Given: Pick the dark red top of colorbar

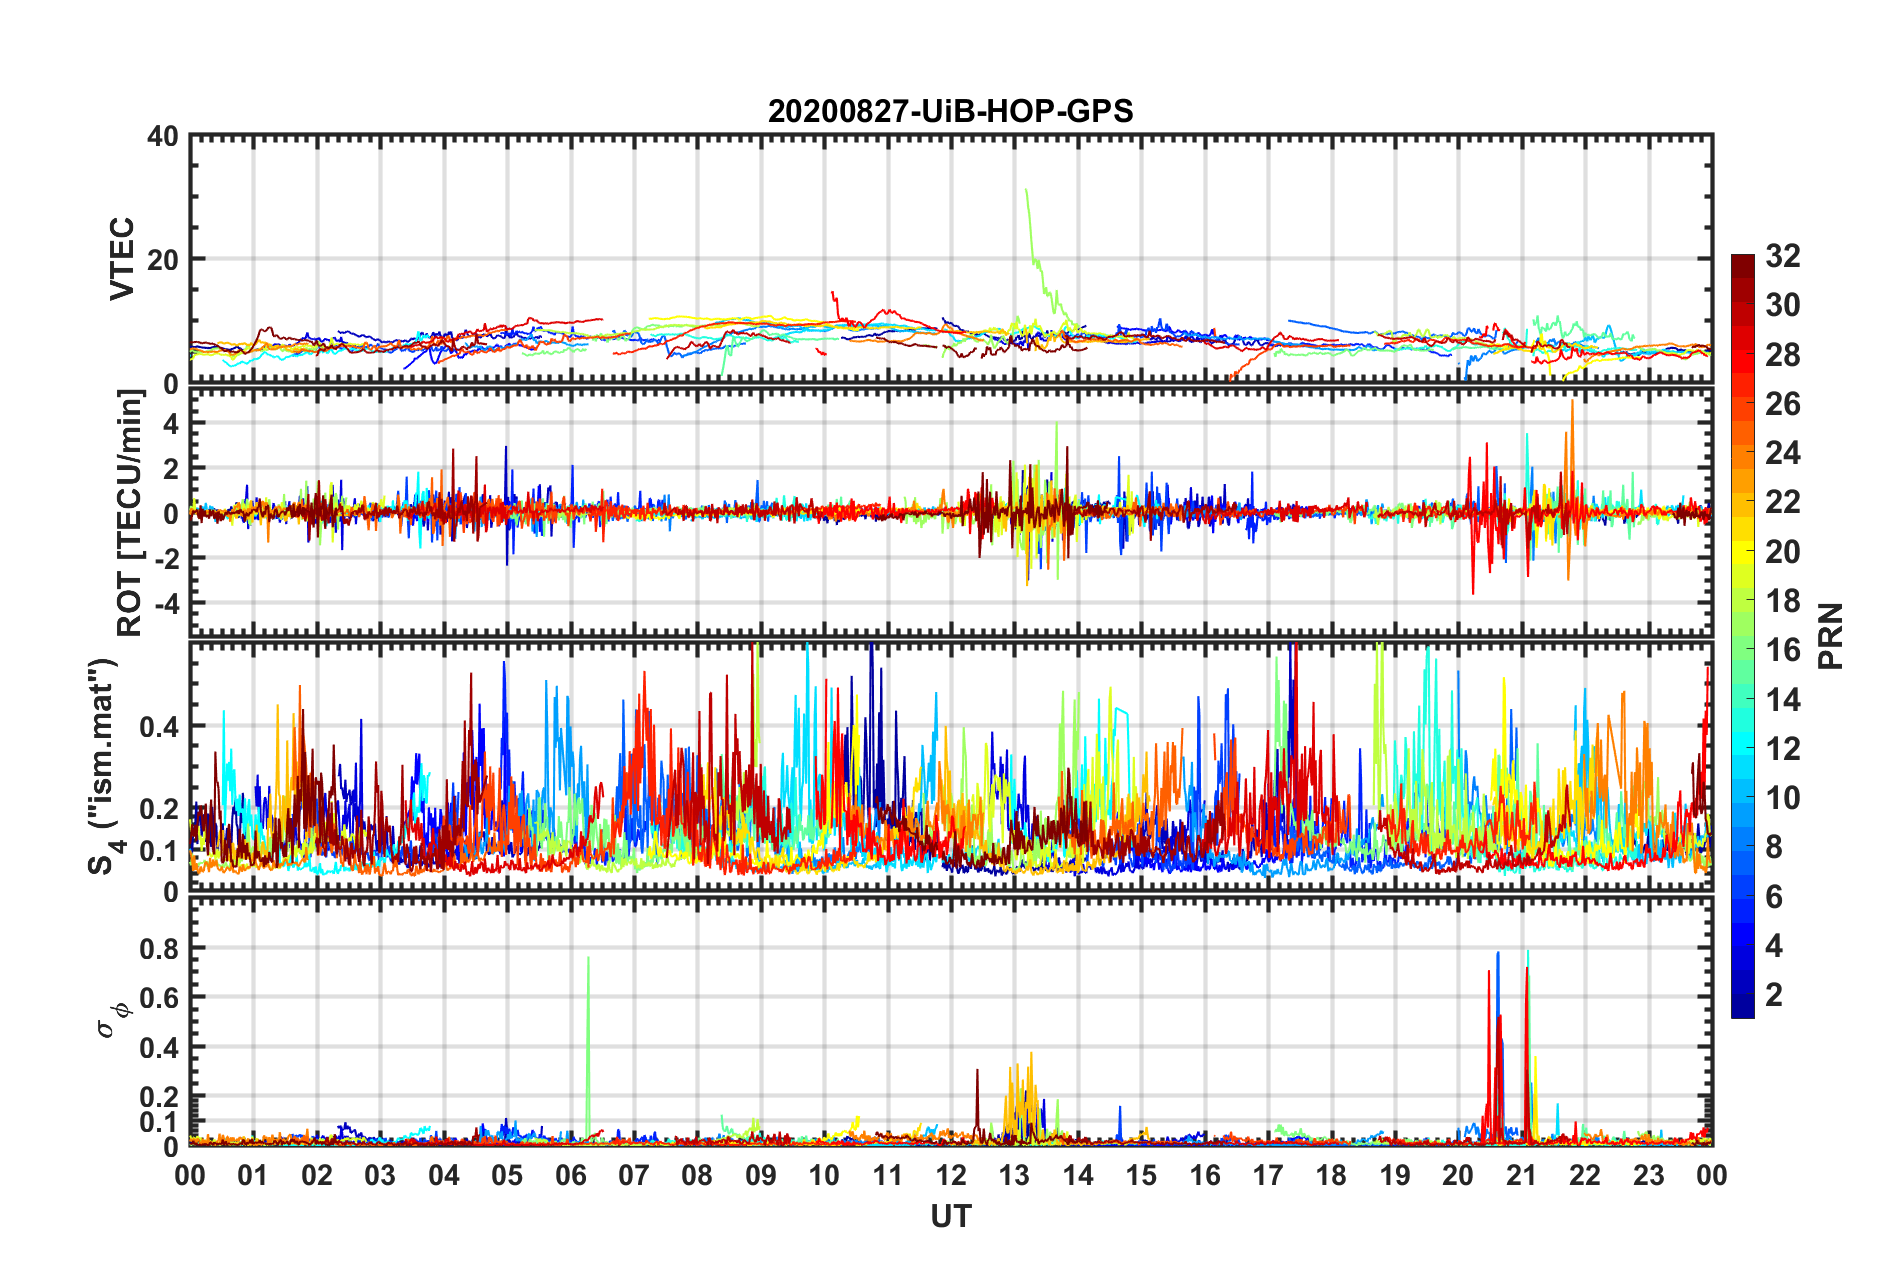Looking at the screenshot, I should point(1743,262).
